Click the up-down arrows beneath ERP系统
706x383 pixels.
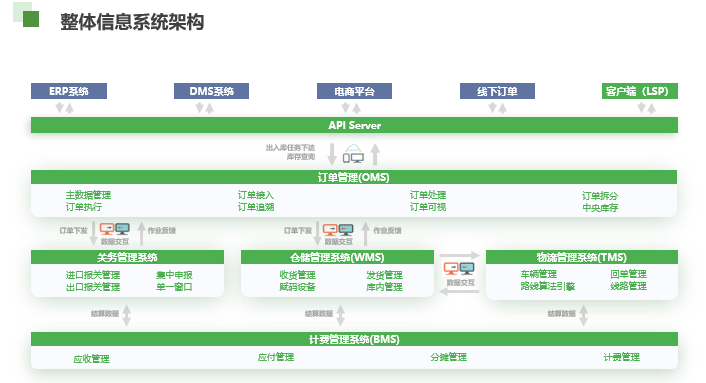coord(64,108)
